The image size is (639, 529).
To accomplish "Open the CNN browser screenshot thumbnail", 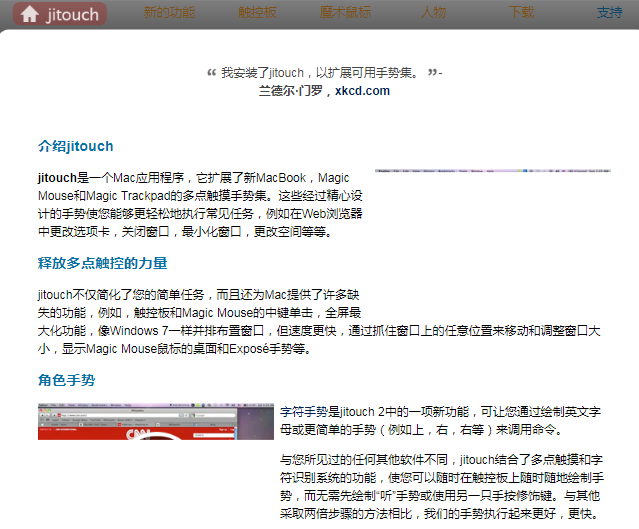I will (156, 421).
